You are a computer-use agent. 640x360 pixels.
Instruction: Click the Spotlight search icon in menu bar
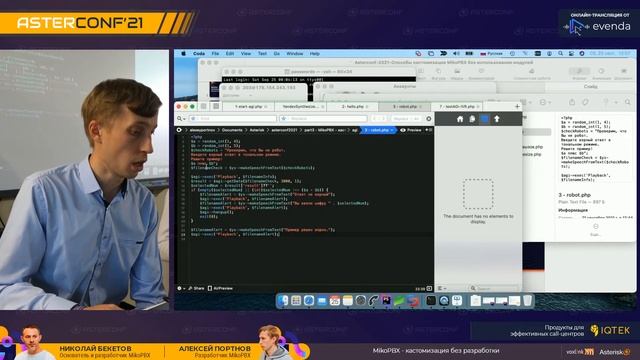point(560,53)
